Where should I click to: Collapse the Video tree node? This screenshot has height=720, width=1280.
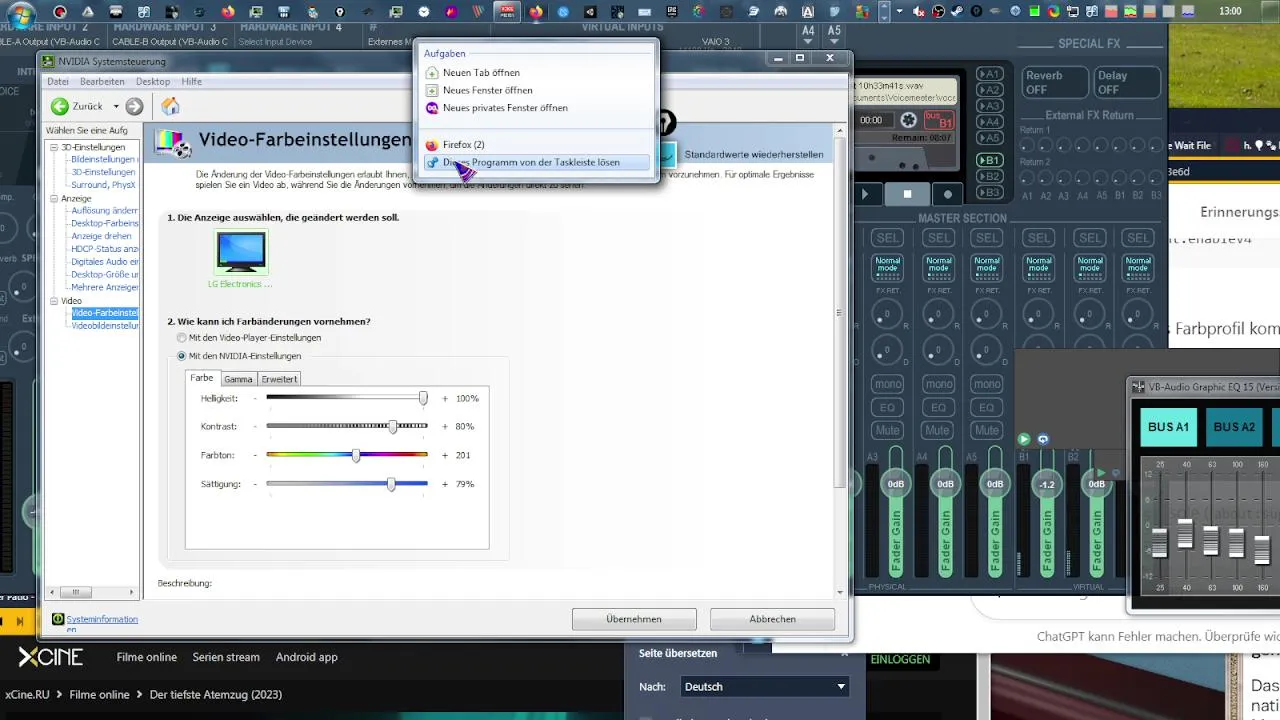[55, 301]
